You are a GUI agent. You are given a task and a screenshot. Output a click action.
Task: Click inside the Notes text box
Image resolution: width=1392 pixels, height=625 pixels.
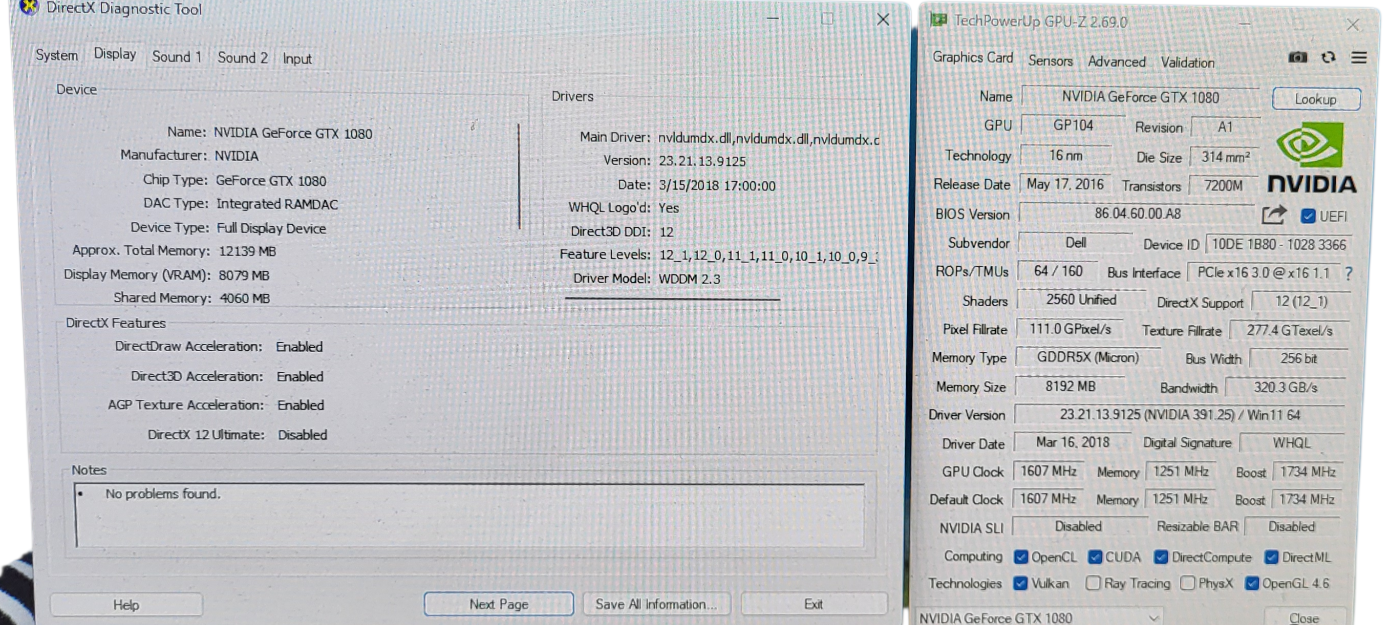[470, 516]
